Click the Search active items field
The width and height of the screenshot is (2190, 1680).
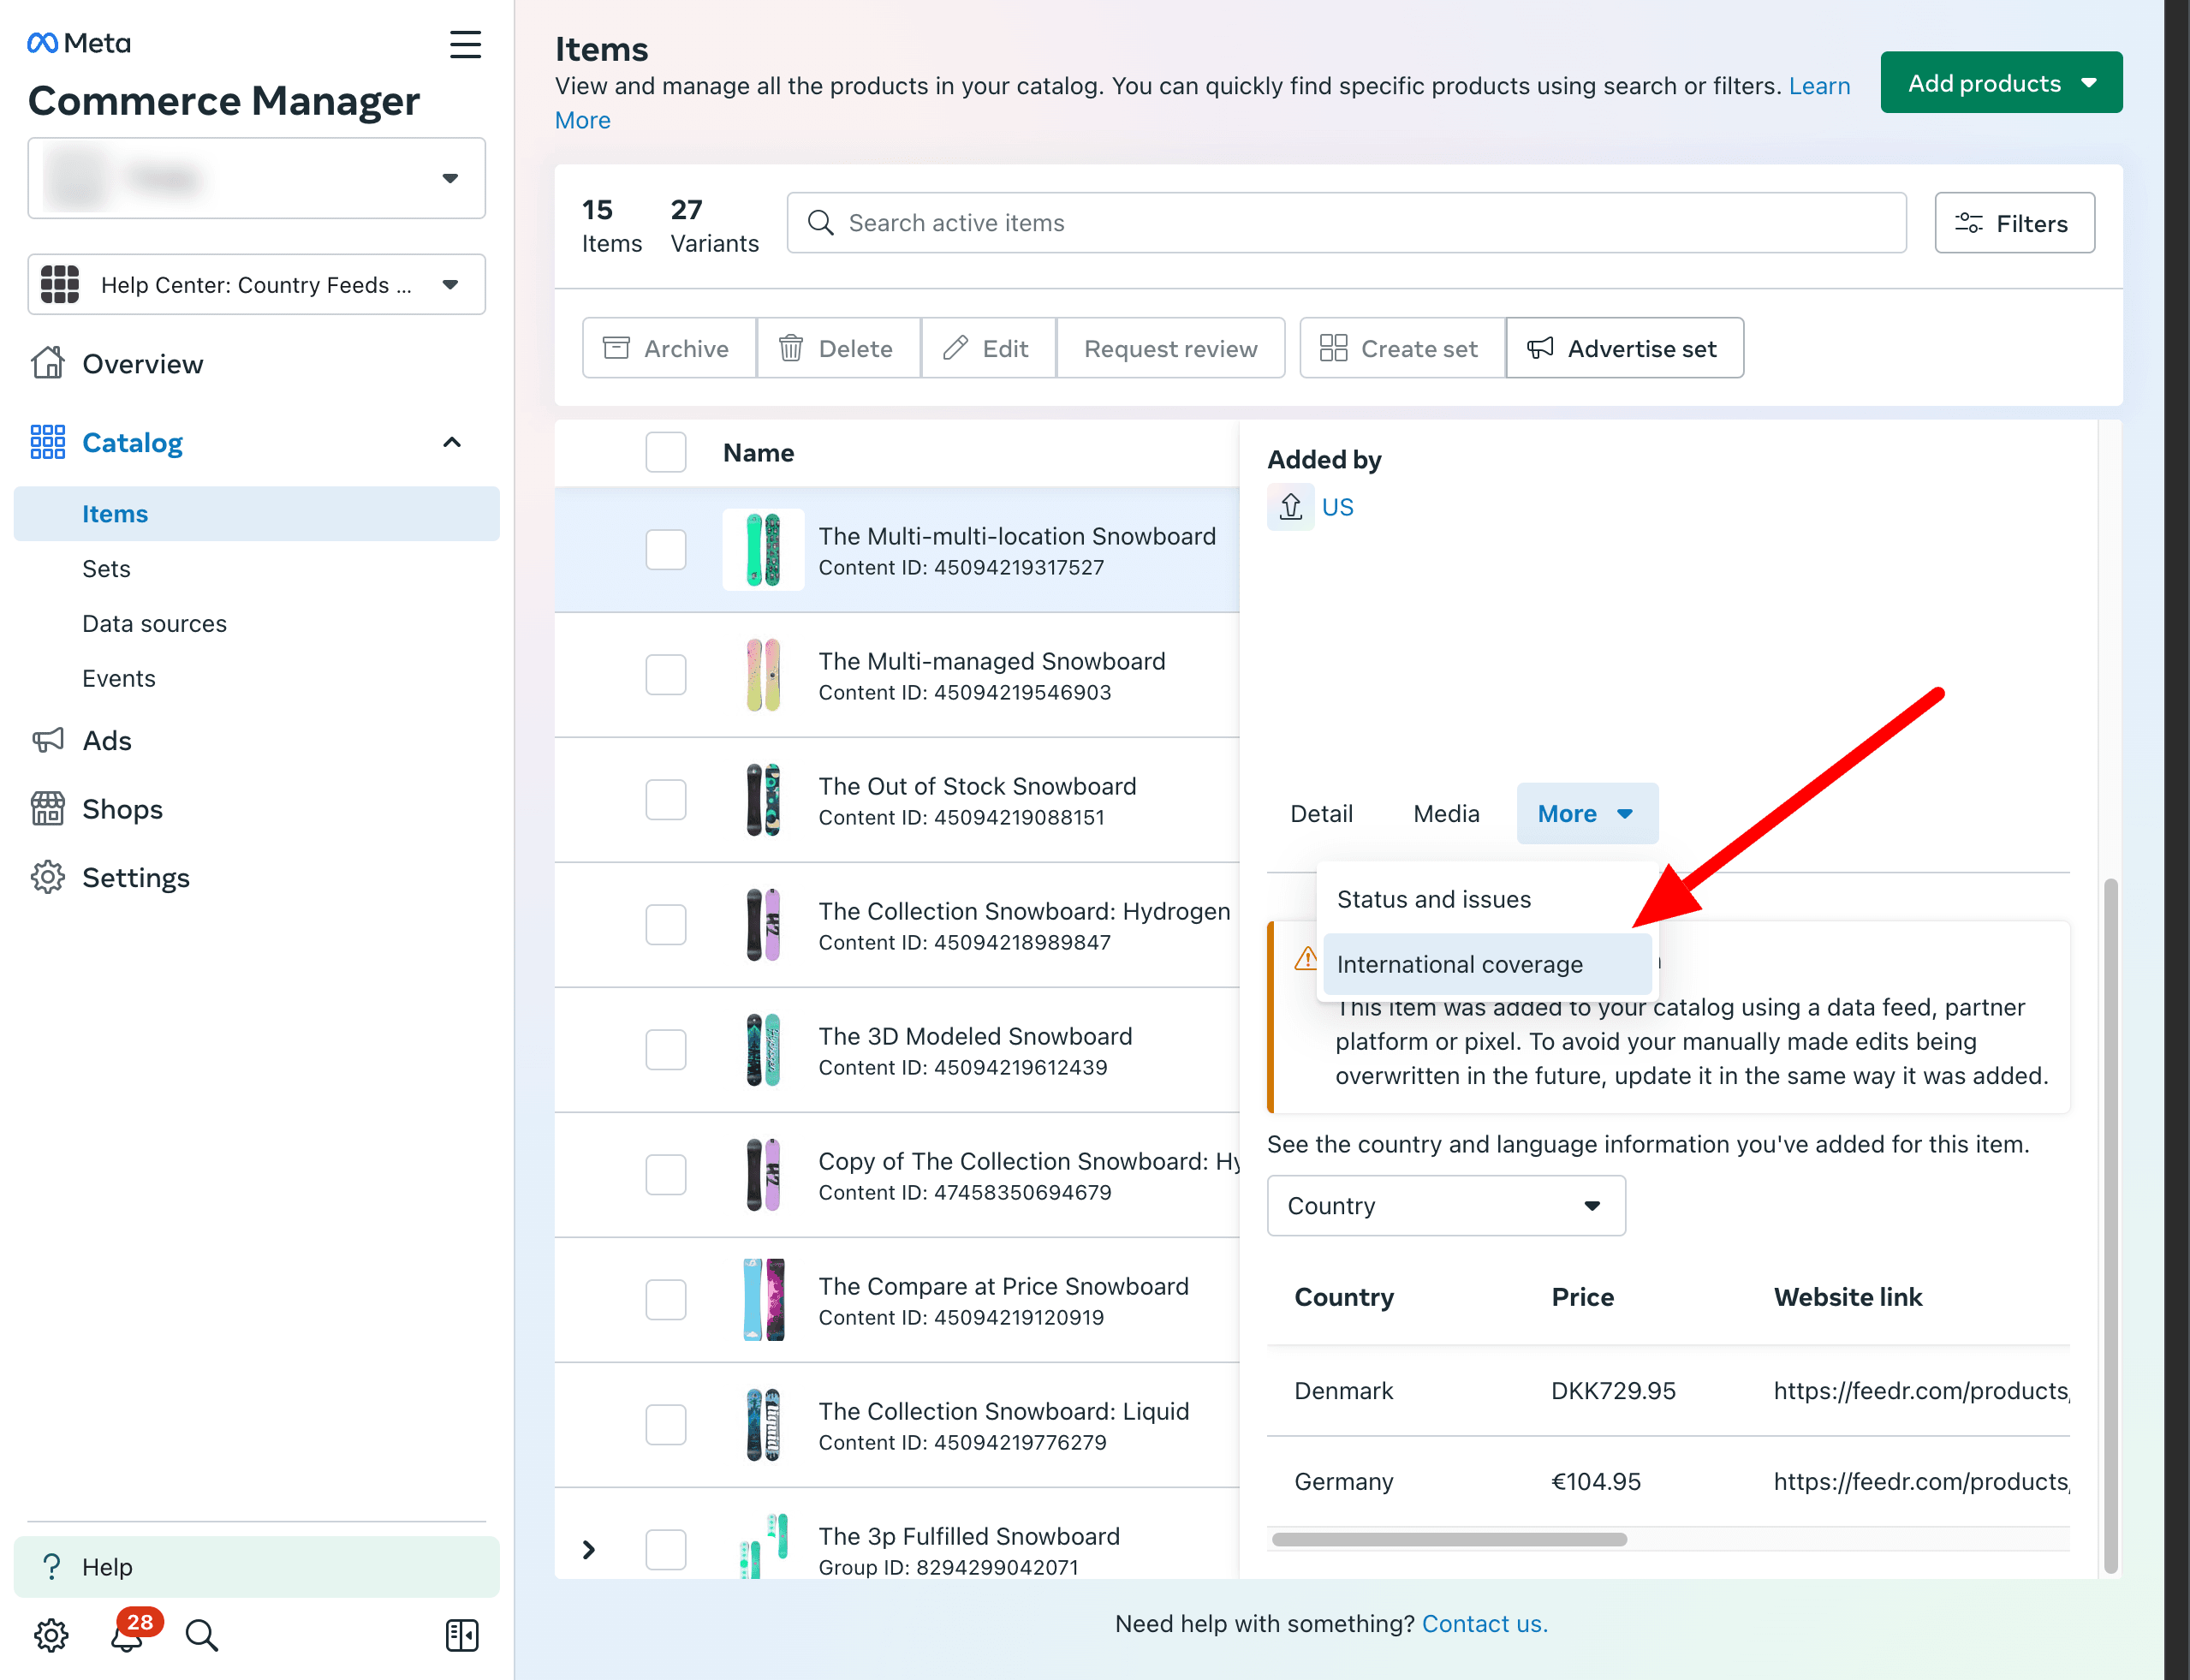pyautogui.click(x=1345, y=223)
